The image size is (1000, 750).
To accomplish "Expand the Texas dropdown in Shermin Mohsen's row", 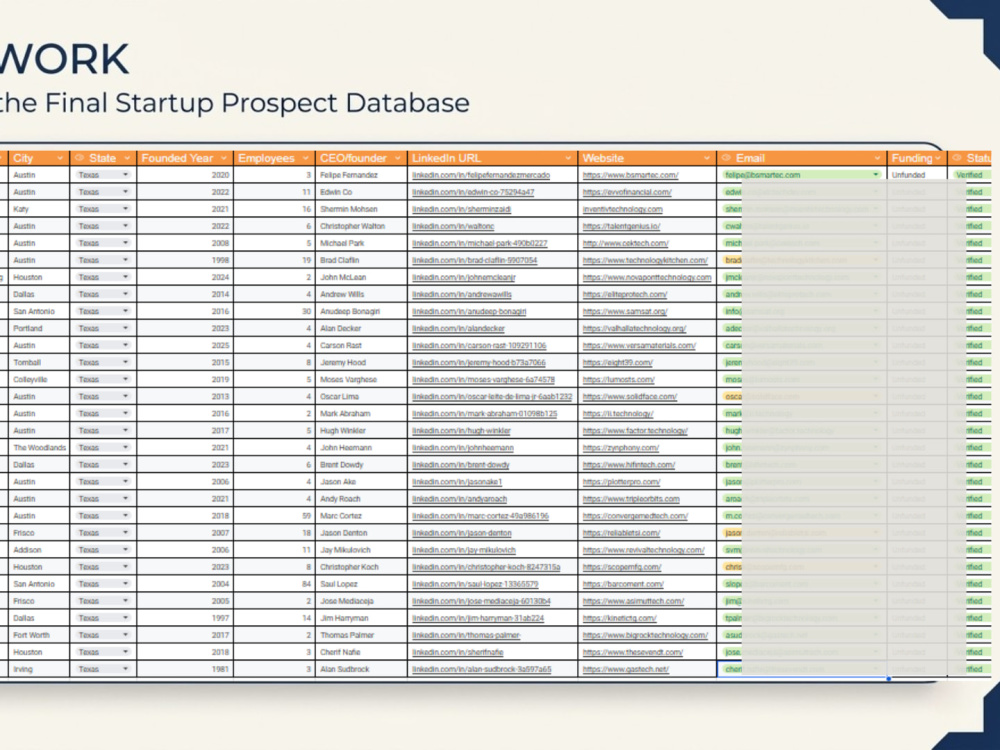I will pos(126,209).
